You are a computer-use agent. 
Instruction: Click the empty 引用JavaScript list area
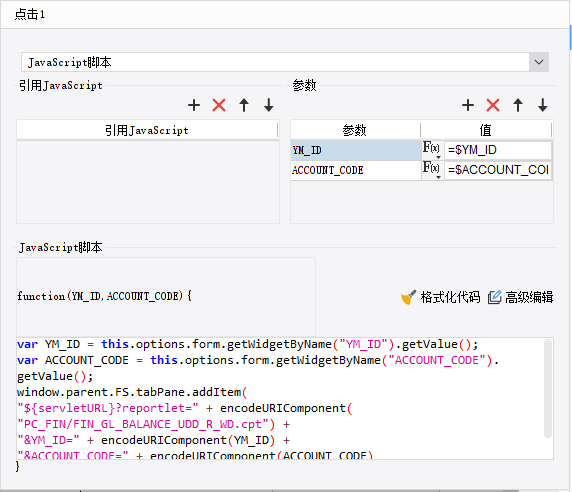(148, 182)
